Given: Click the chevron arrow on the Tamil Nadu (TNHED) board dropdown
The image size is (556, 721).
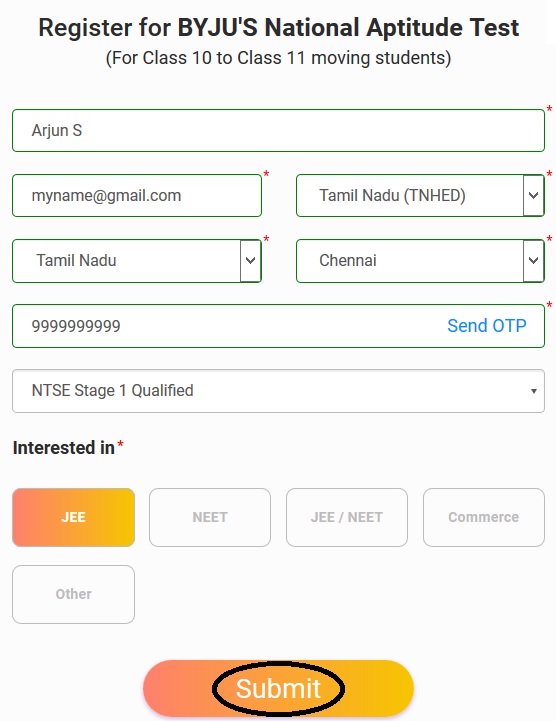Looking at the screenshot, I should (x=533, y=195).
